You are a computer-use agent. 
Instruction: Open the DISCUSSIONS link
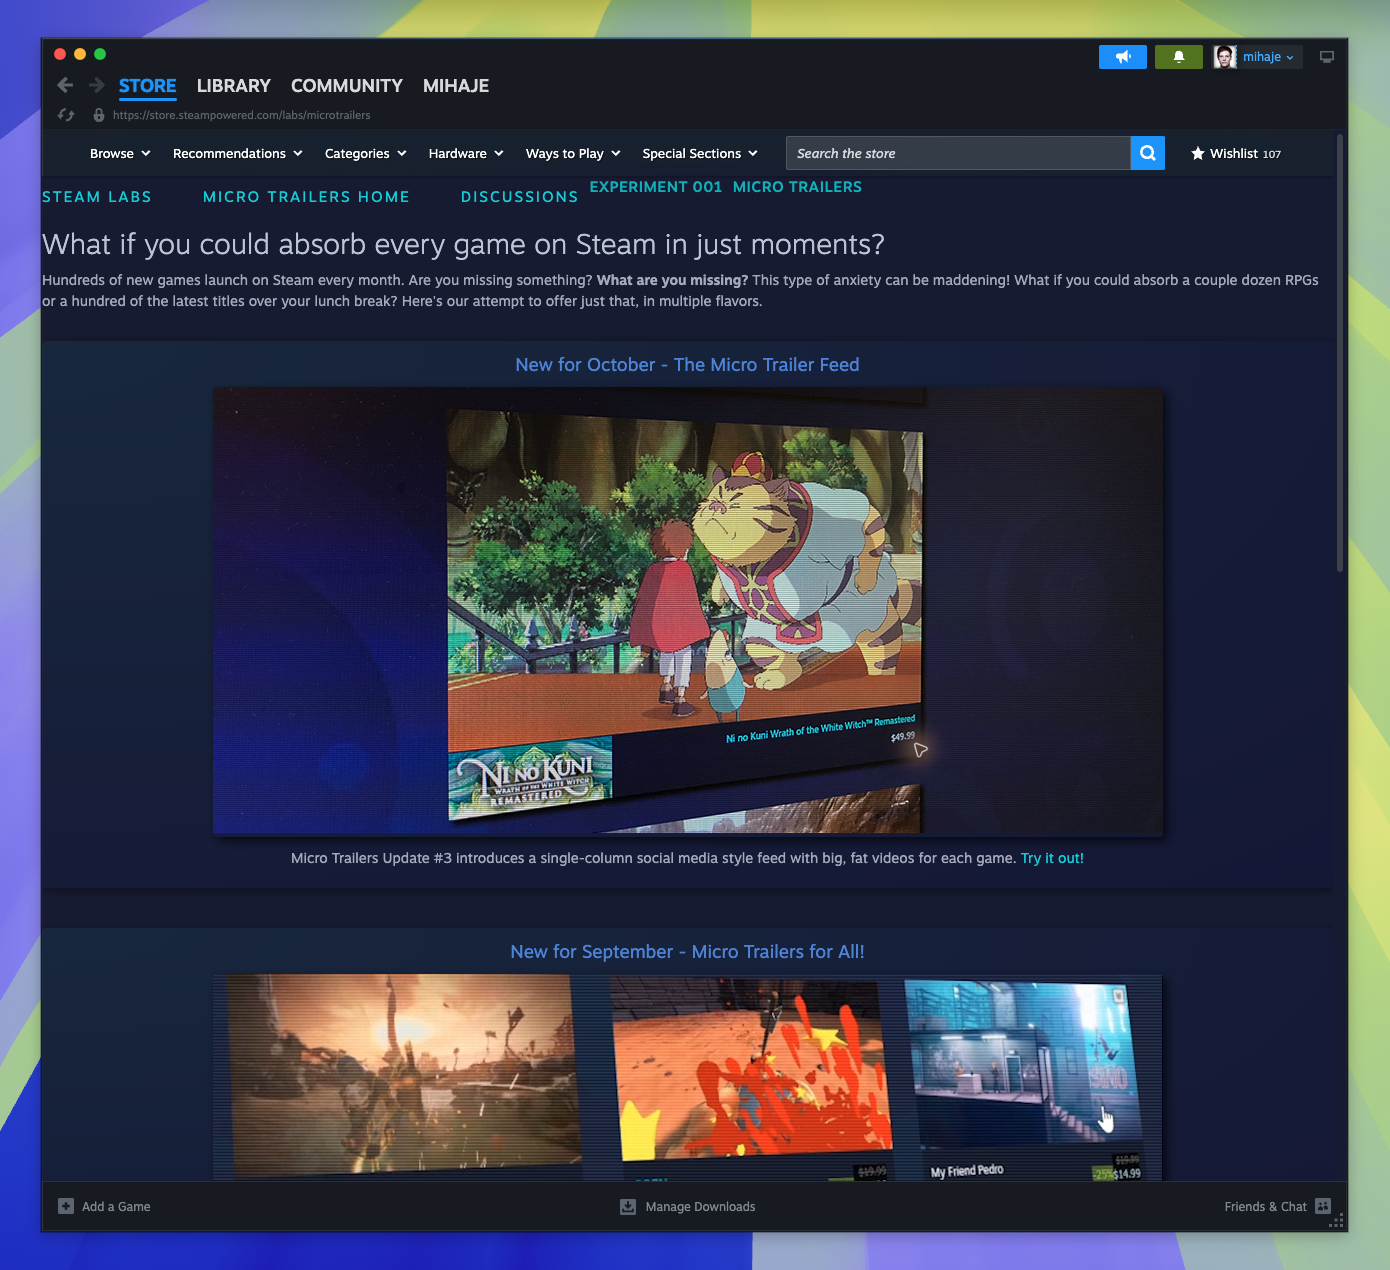(x=519, y=197)
